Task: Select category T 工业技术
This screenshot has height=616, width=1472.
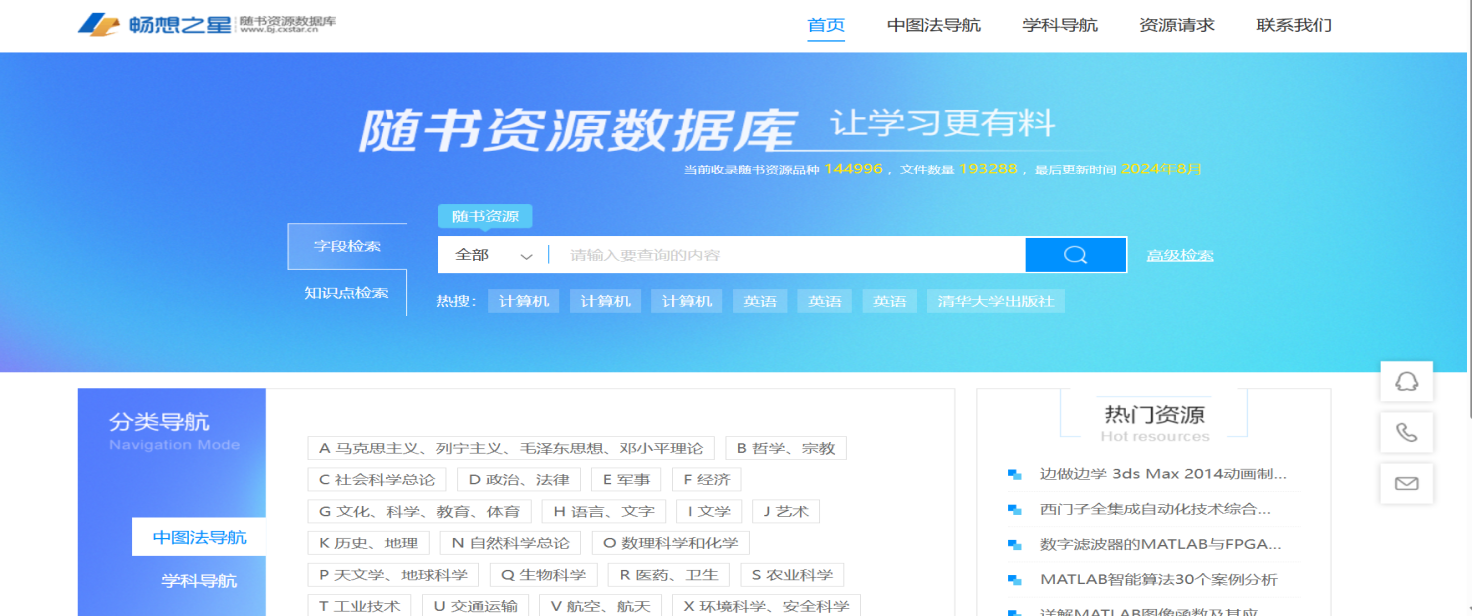Action: 359,605
